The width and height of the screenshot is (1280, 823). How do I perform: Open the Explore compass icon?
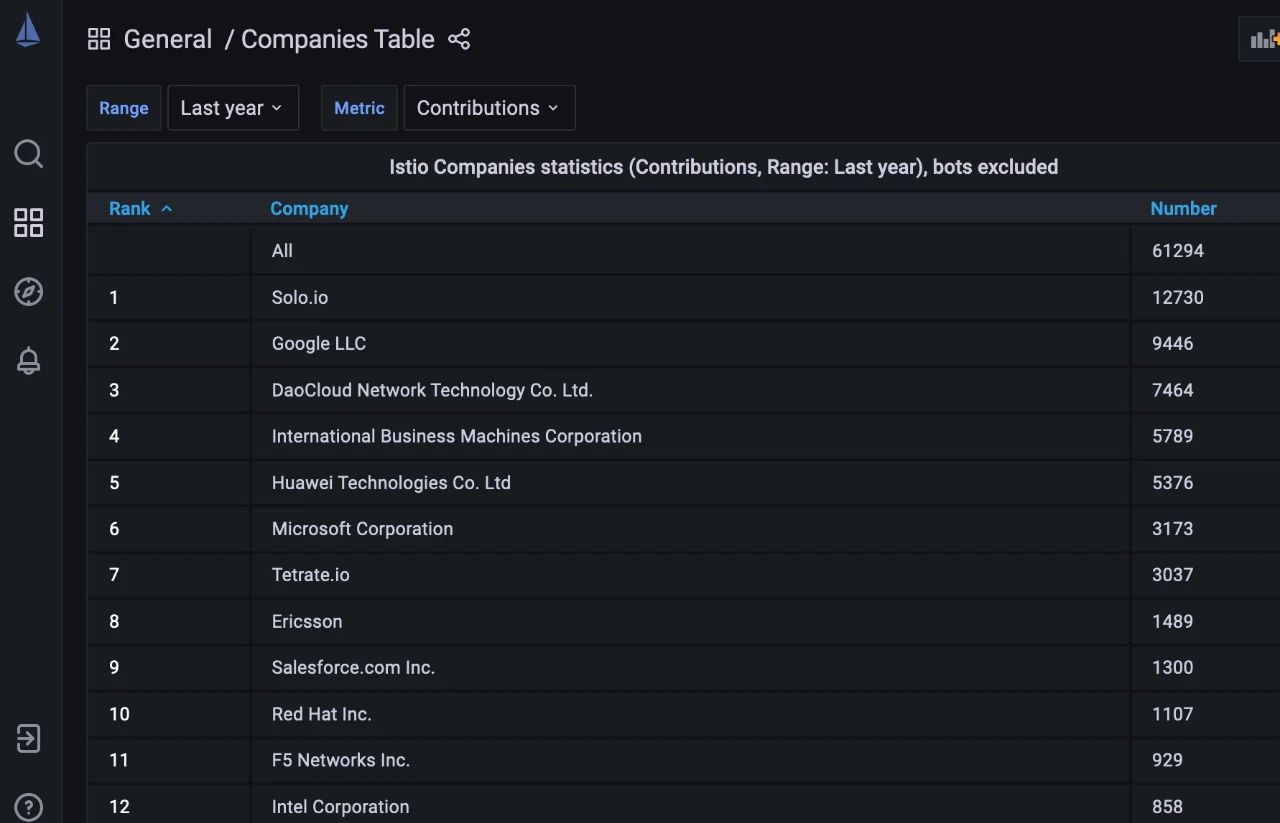[x=28, y=292]
